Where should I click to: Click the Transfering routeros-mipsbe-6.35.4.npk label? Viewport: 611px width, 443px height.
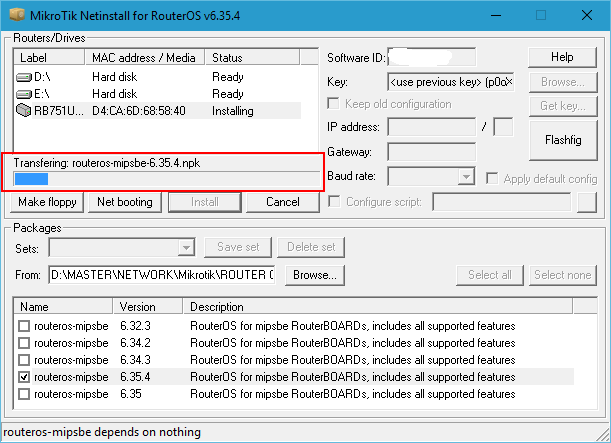(x=107, y=163)
